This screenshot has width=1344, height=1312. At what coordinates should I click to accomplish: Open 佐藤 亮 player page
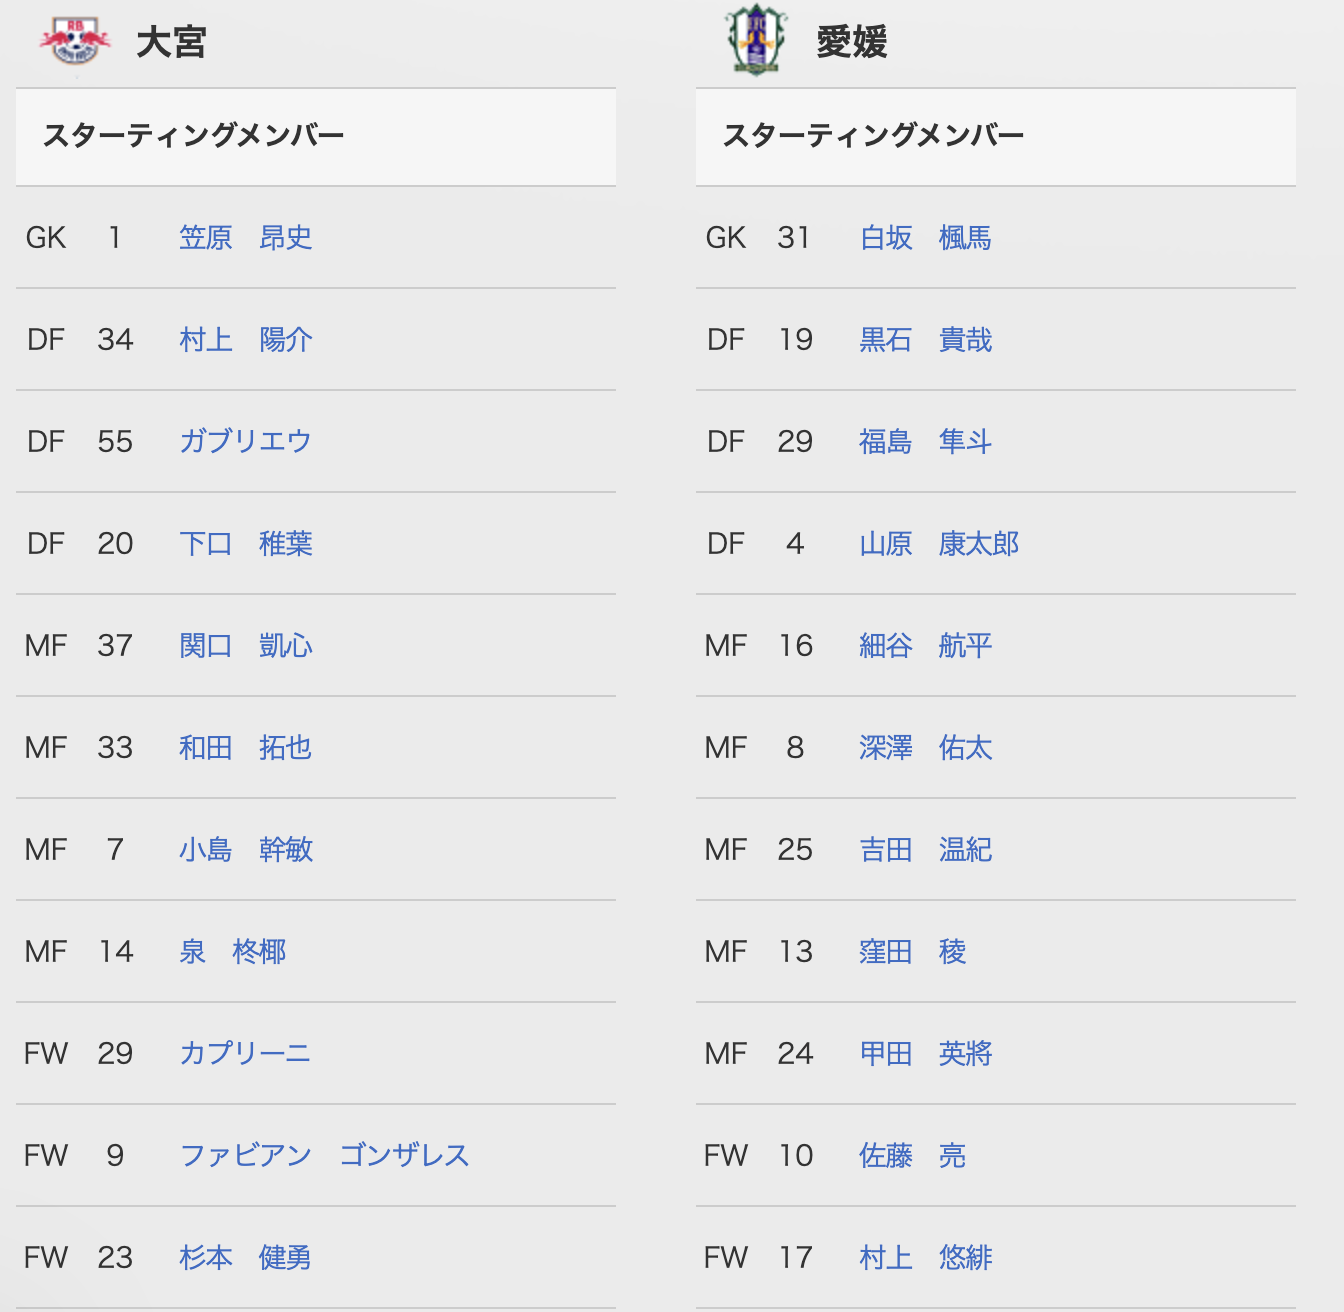[x=913, y=1155]
